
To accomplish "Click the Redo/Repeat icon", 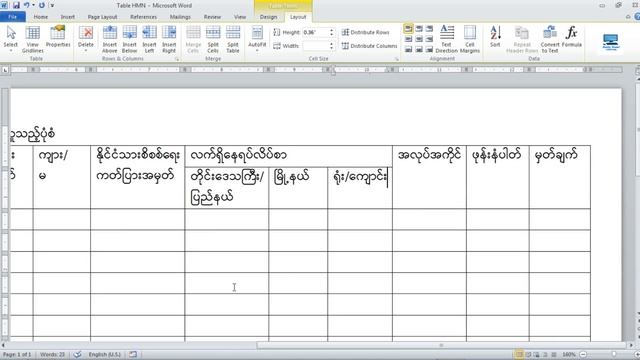I will (42, 5).
